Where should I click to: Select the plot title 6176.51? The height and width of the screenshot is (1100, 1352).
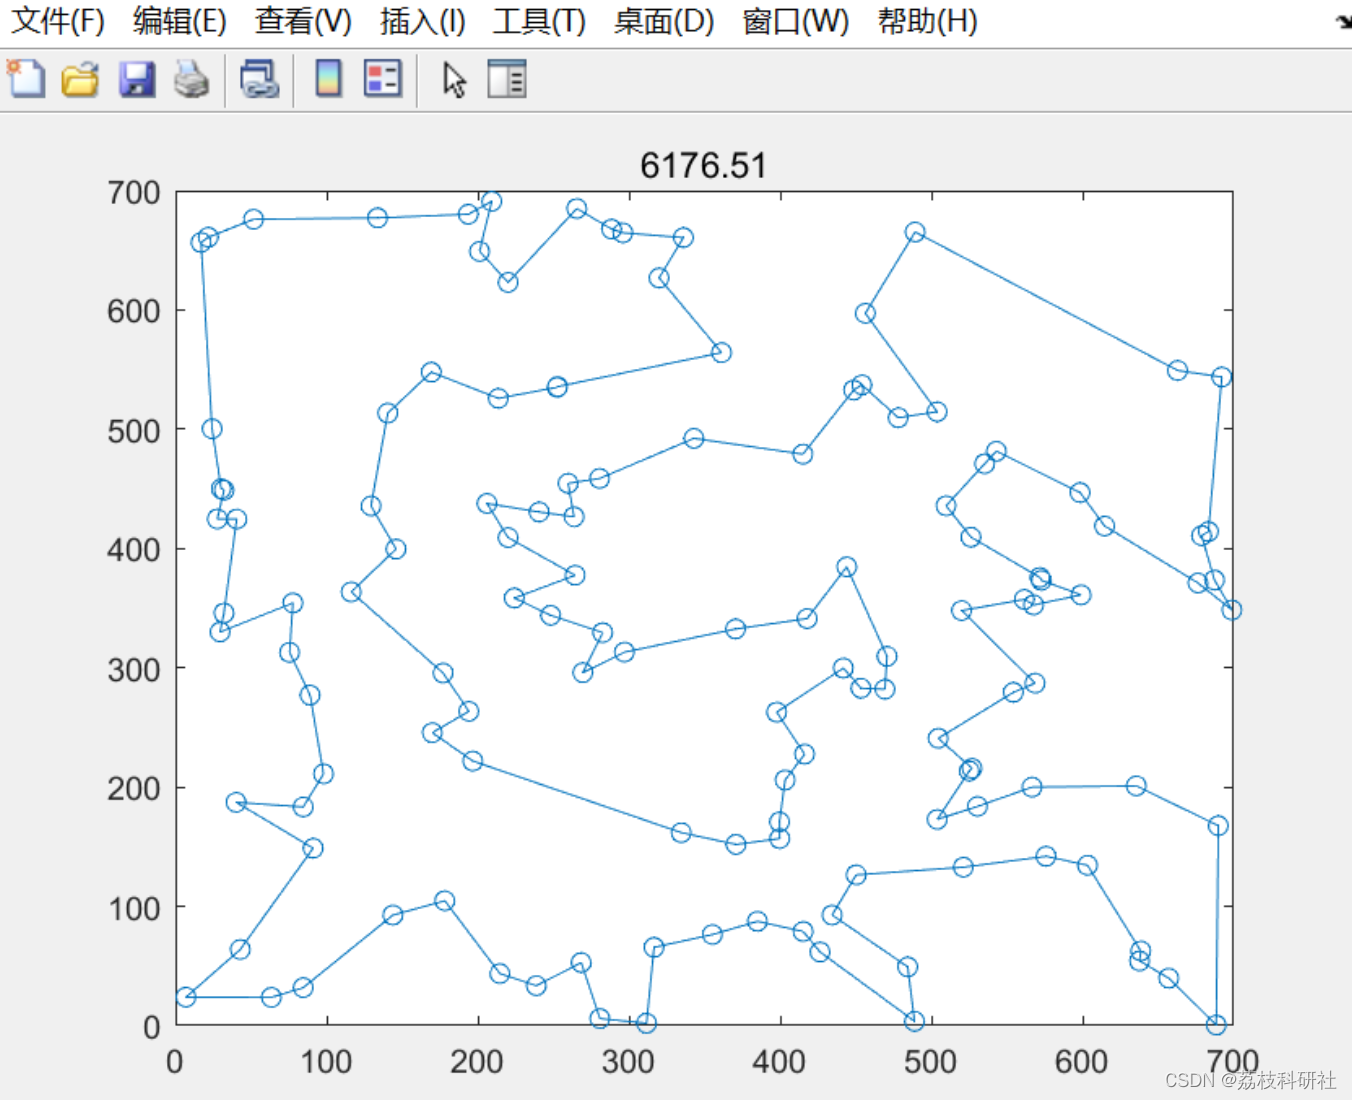(x=703, y=165)
